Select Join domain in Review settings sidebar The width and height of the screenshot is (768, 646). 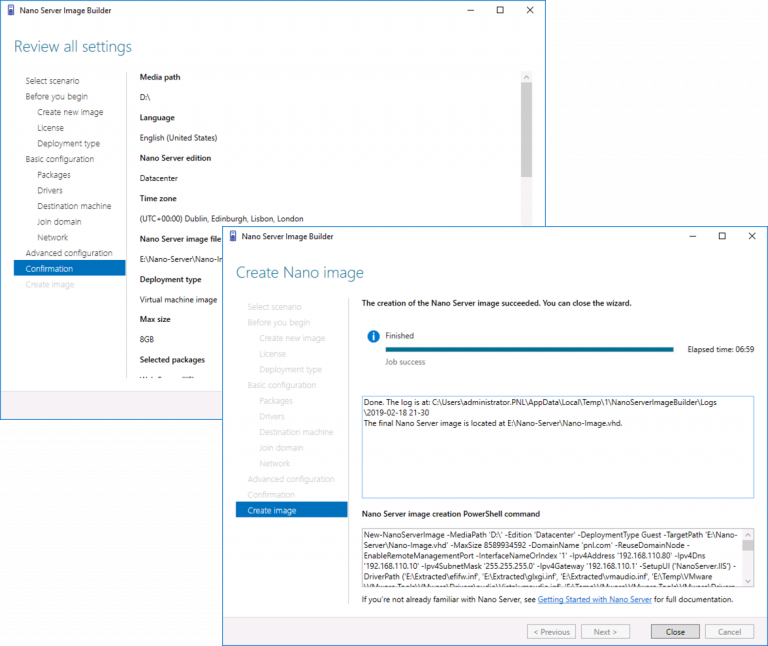point(59,222)
